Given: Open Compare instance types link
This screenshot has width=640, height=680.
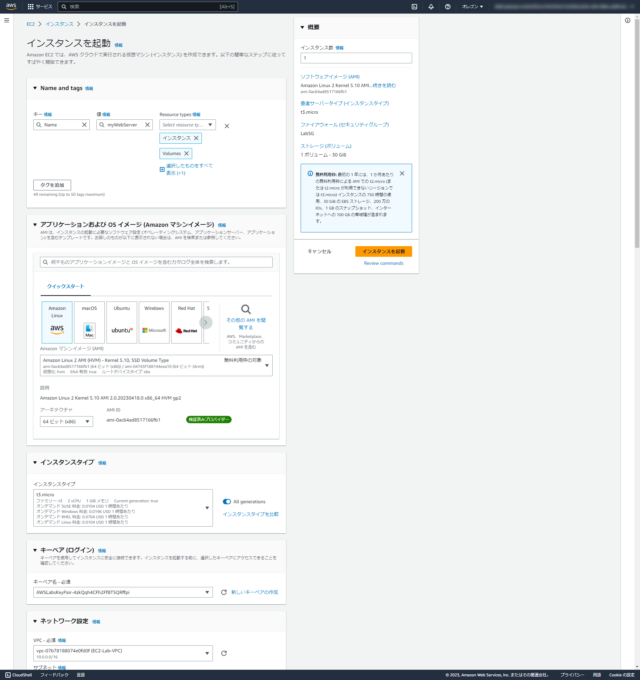Looking at the screenshot, I should pyautogui.click(x=251, y=514).
